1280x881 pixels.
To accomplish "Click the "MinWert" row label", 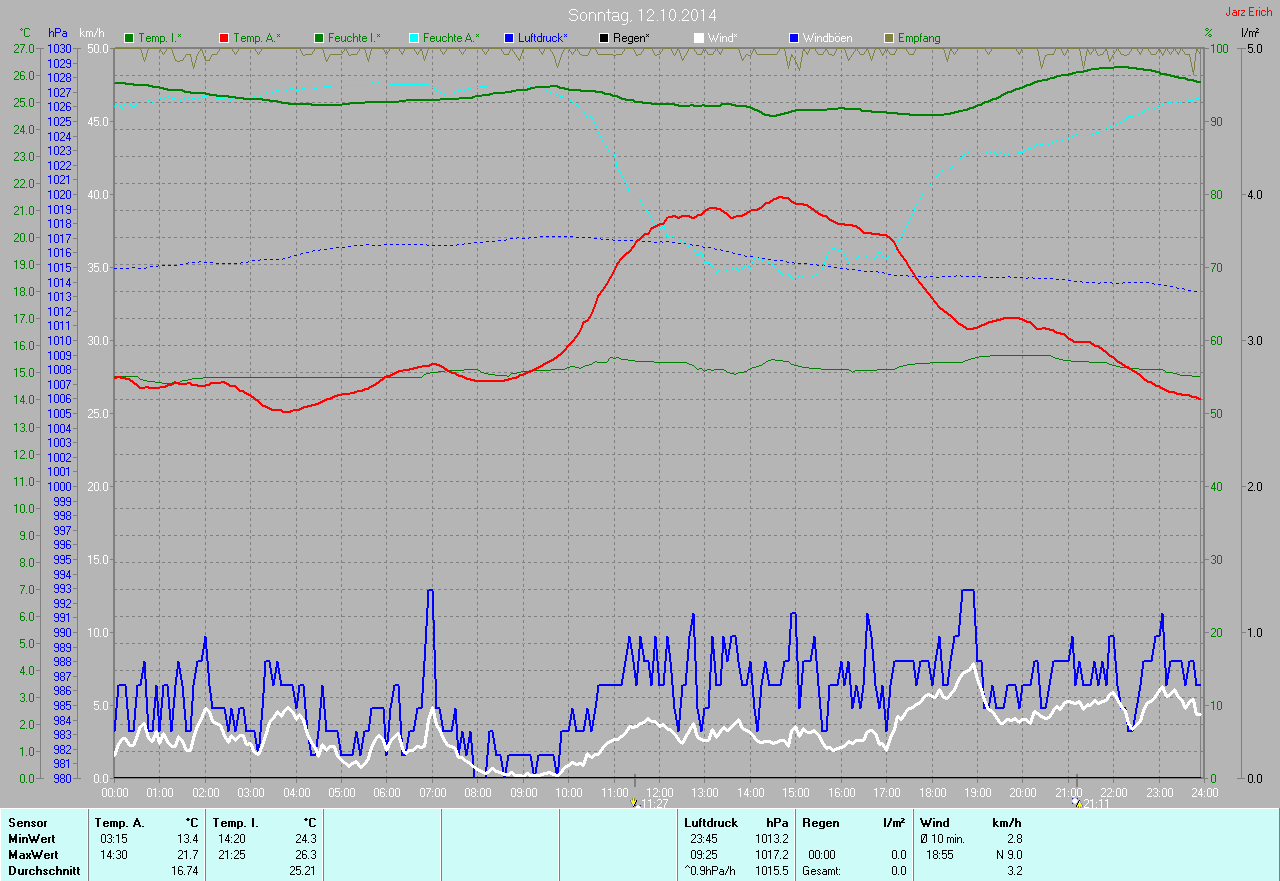I will click(32, 839).
